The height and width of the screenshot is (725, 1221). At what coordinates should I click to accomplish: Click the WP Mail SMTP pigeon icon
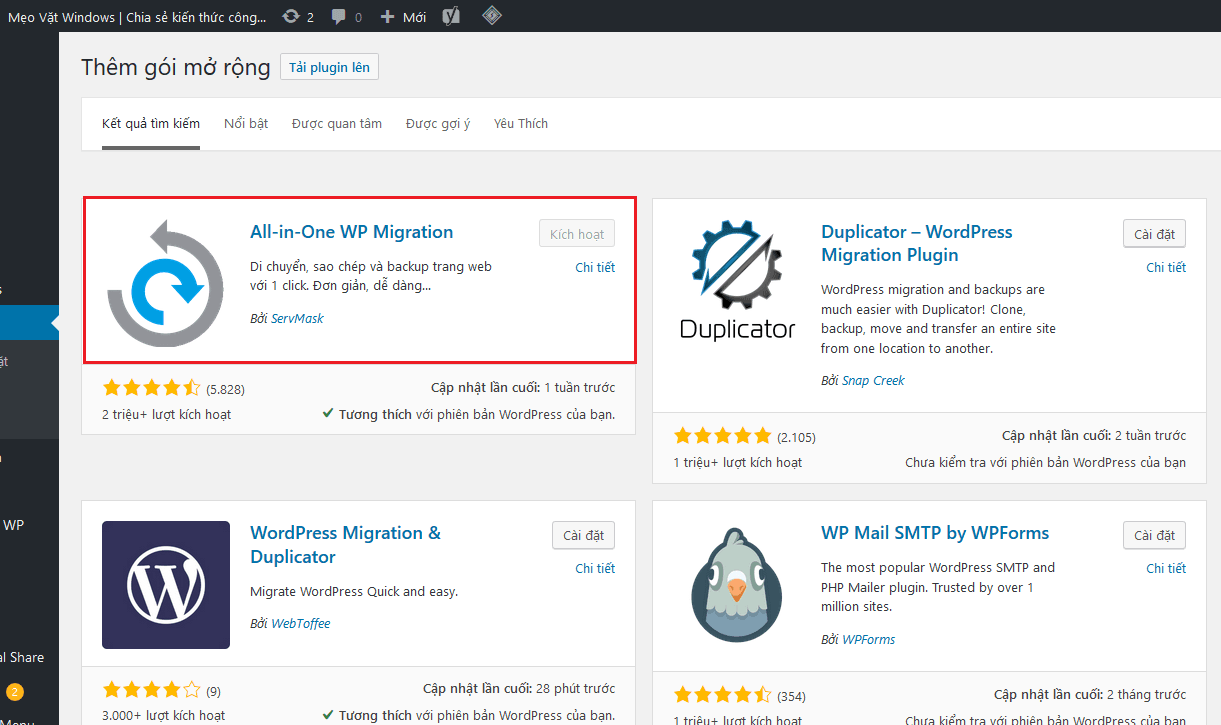(737, 585)
